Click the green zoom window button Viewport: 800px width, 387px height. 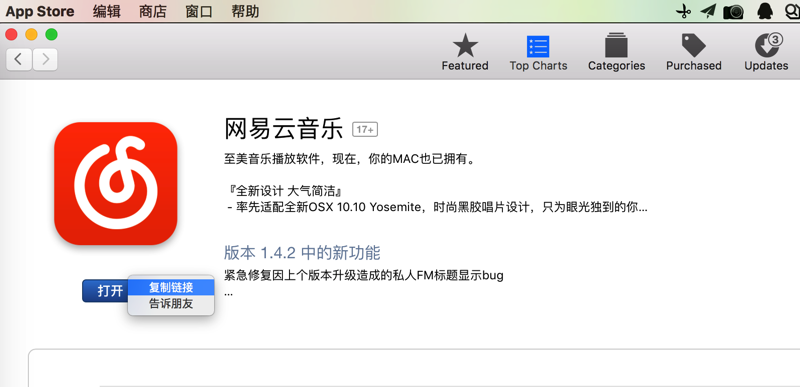(51, 34)
